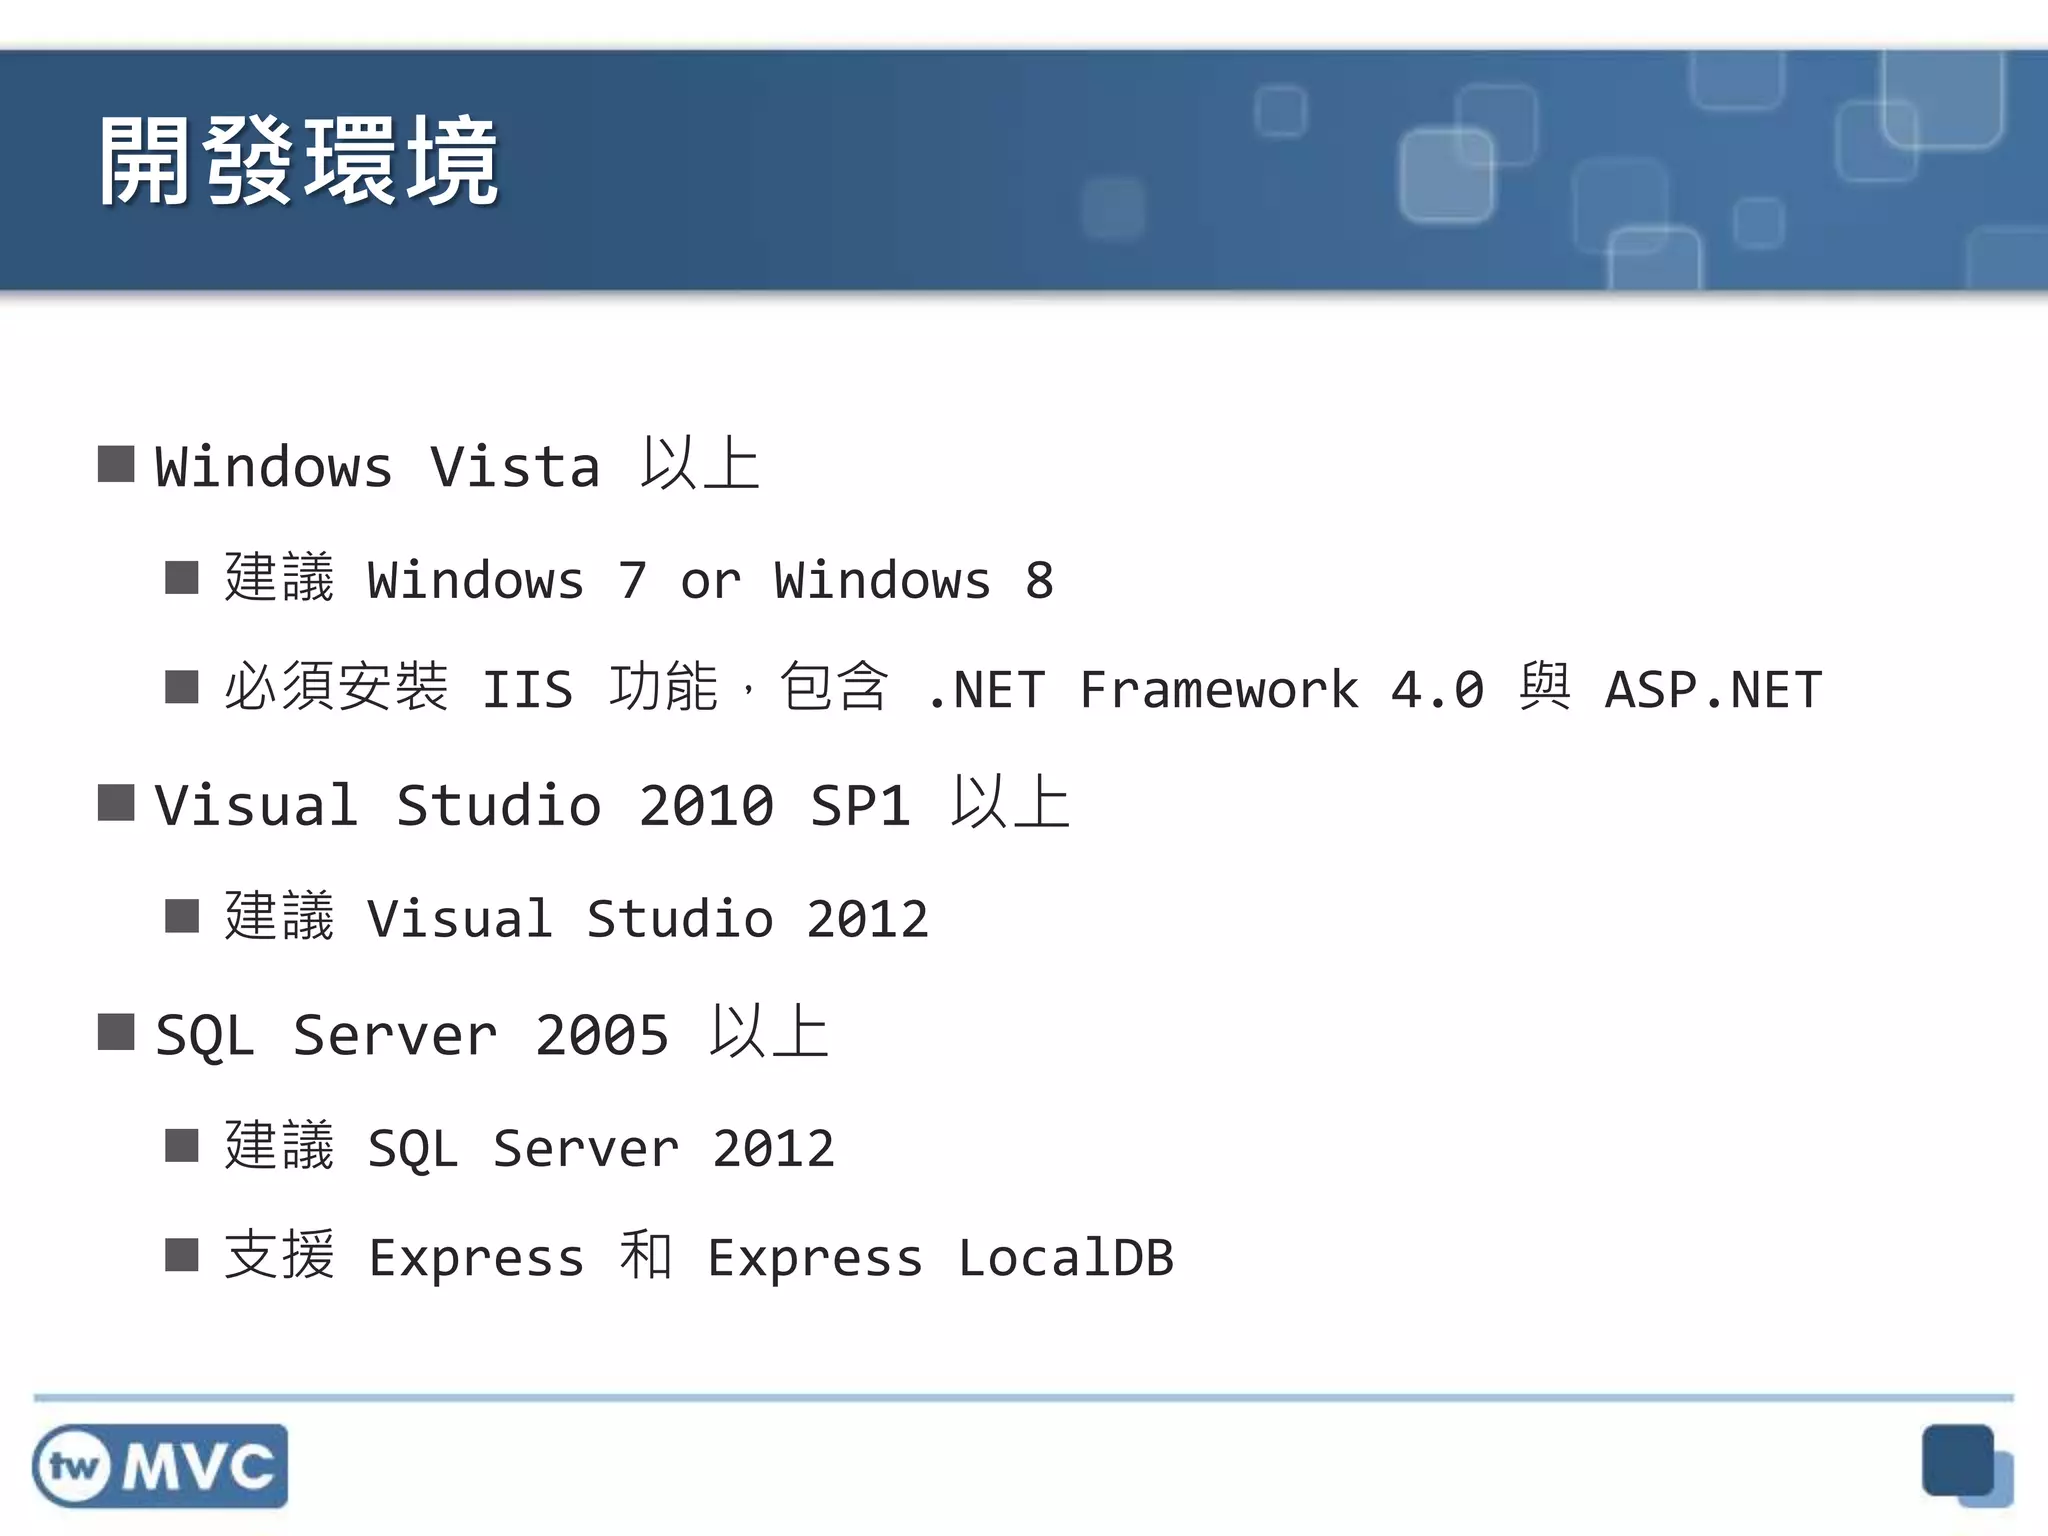
Task: Click the '建議 SQL Server 2012' line
Action: 530,1145
